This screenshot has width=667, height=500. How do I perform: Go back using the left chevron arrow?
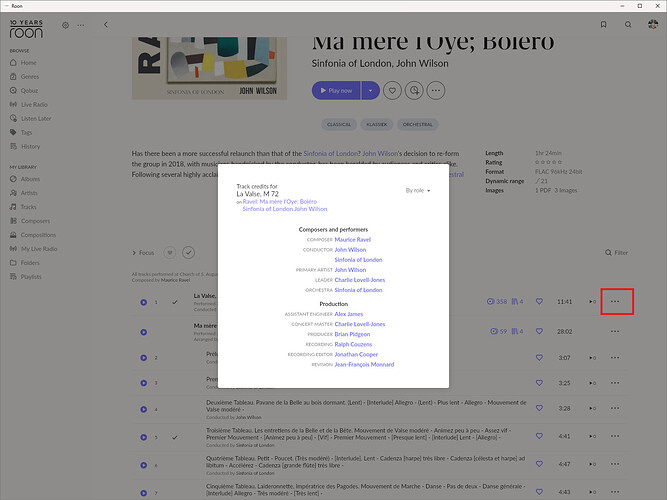point(105,25)
